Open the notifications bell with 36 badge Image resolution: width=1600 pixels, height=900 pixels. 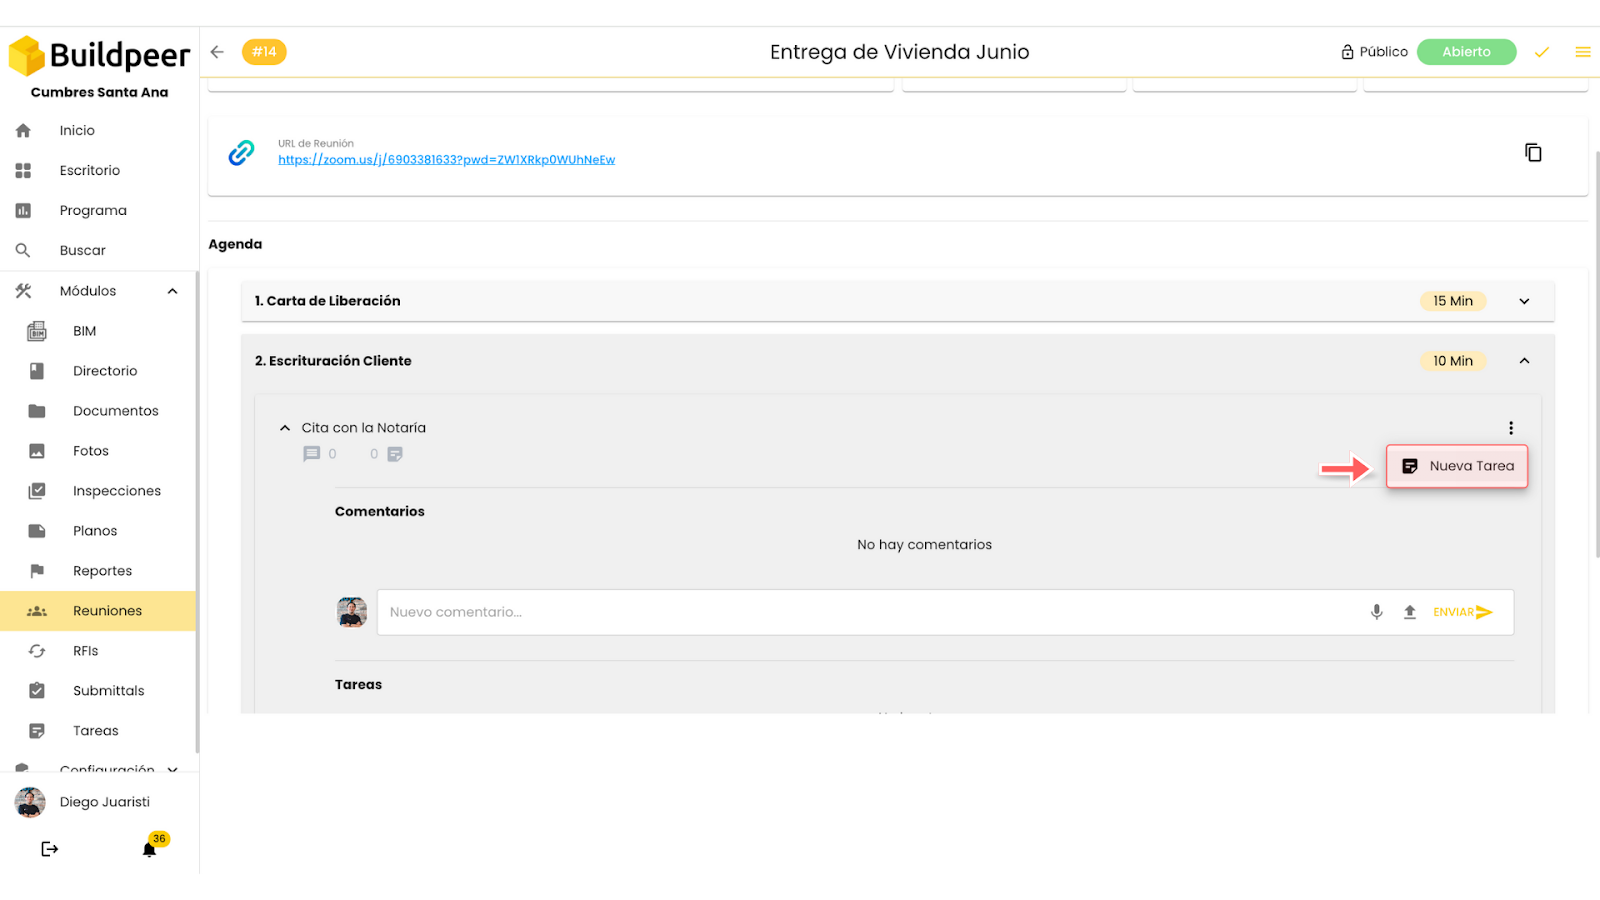pos(150,848)
